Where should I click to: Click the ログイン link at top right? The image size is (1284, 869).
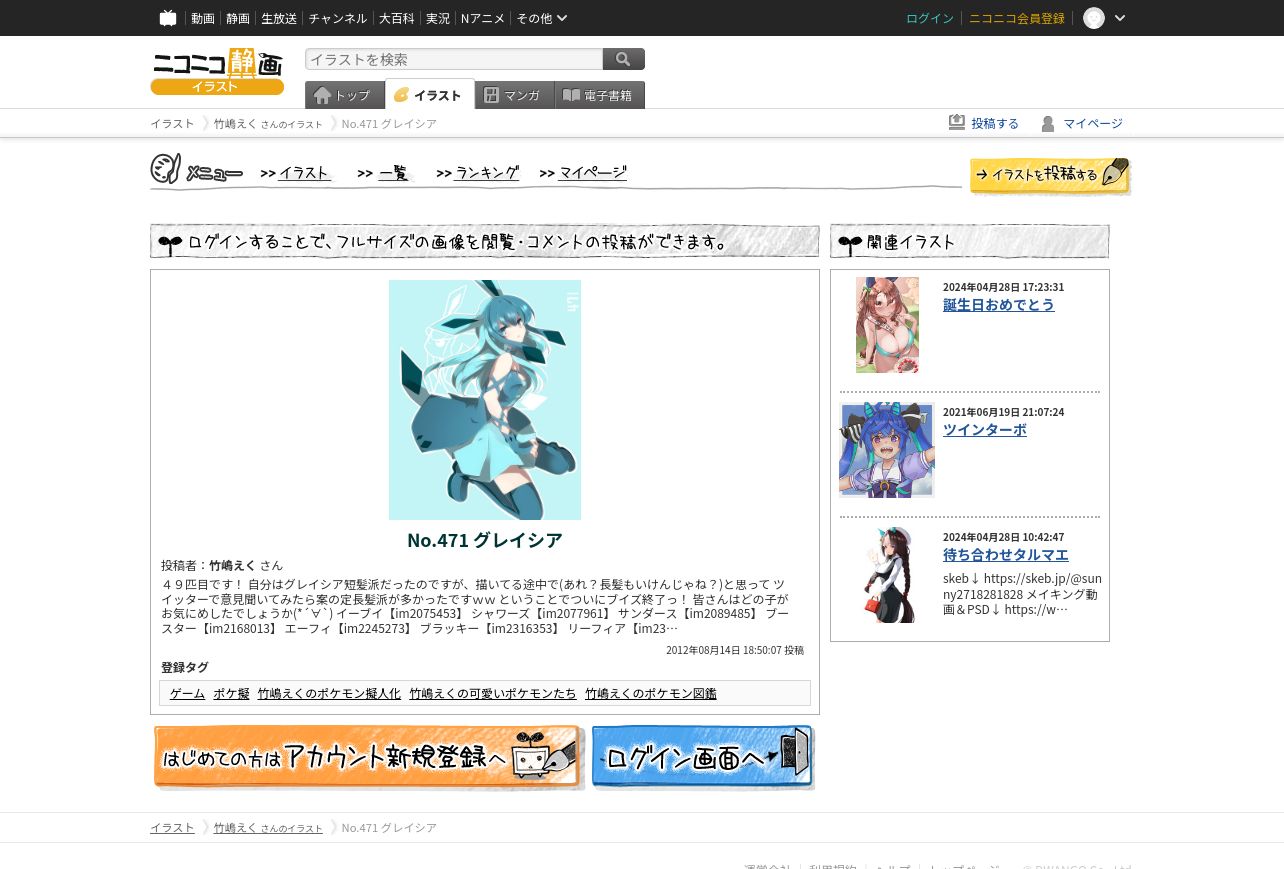click(x=930, y=18)
